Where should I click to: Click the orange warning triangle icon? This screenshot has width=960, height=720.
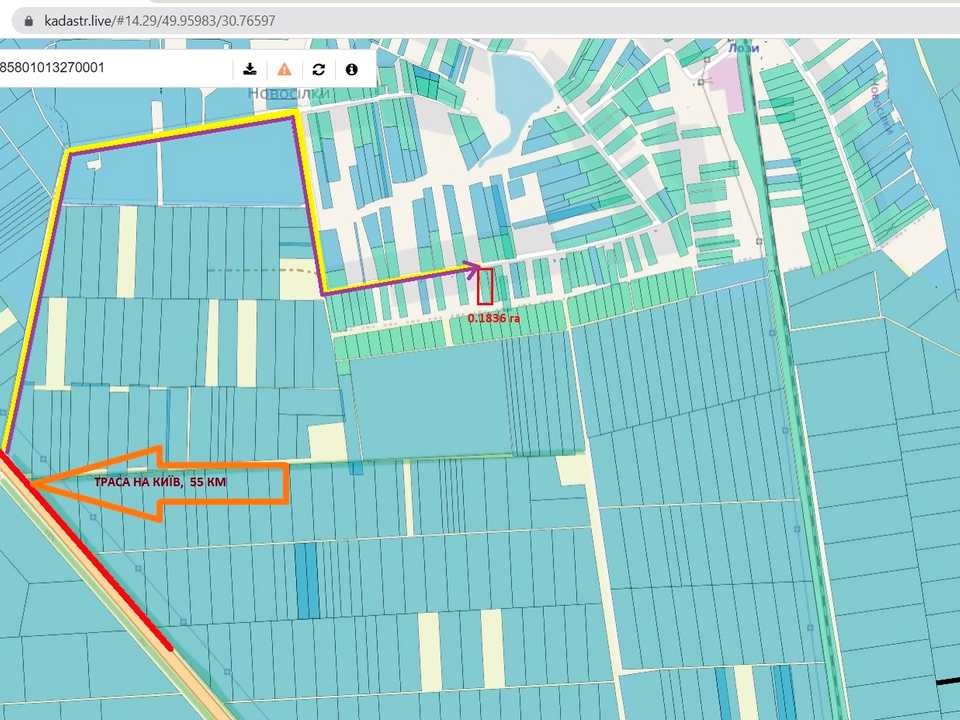click(284, 69)
